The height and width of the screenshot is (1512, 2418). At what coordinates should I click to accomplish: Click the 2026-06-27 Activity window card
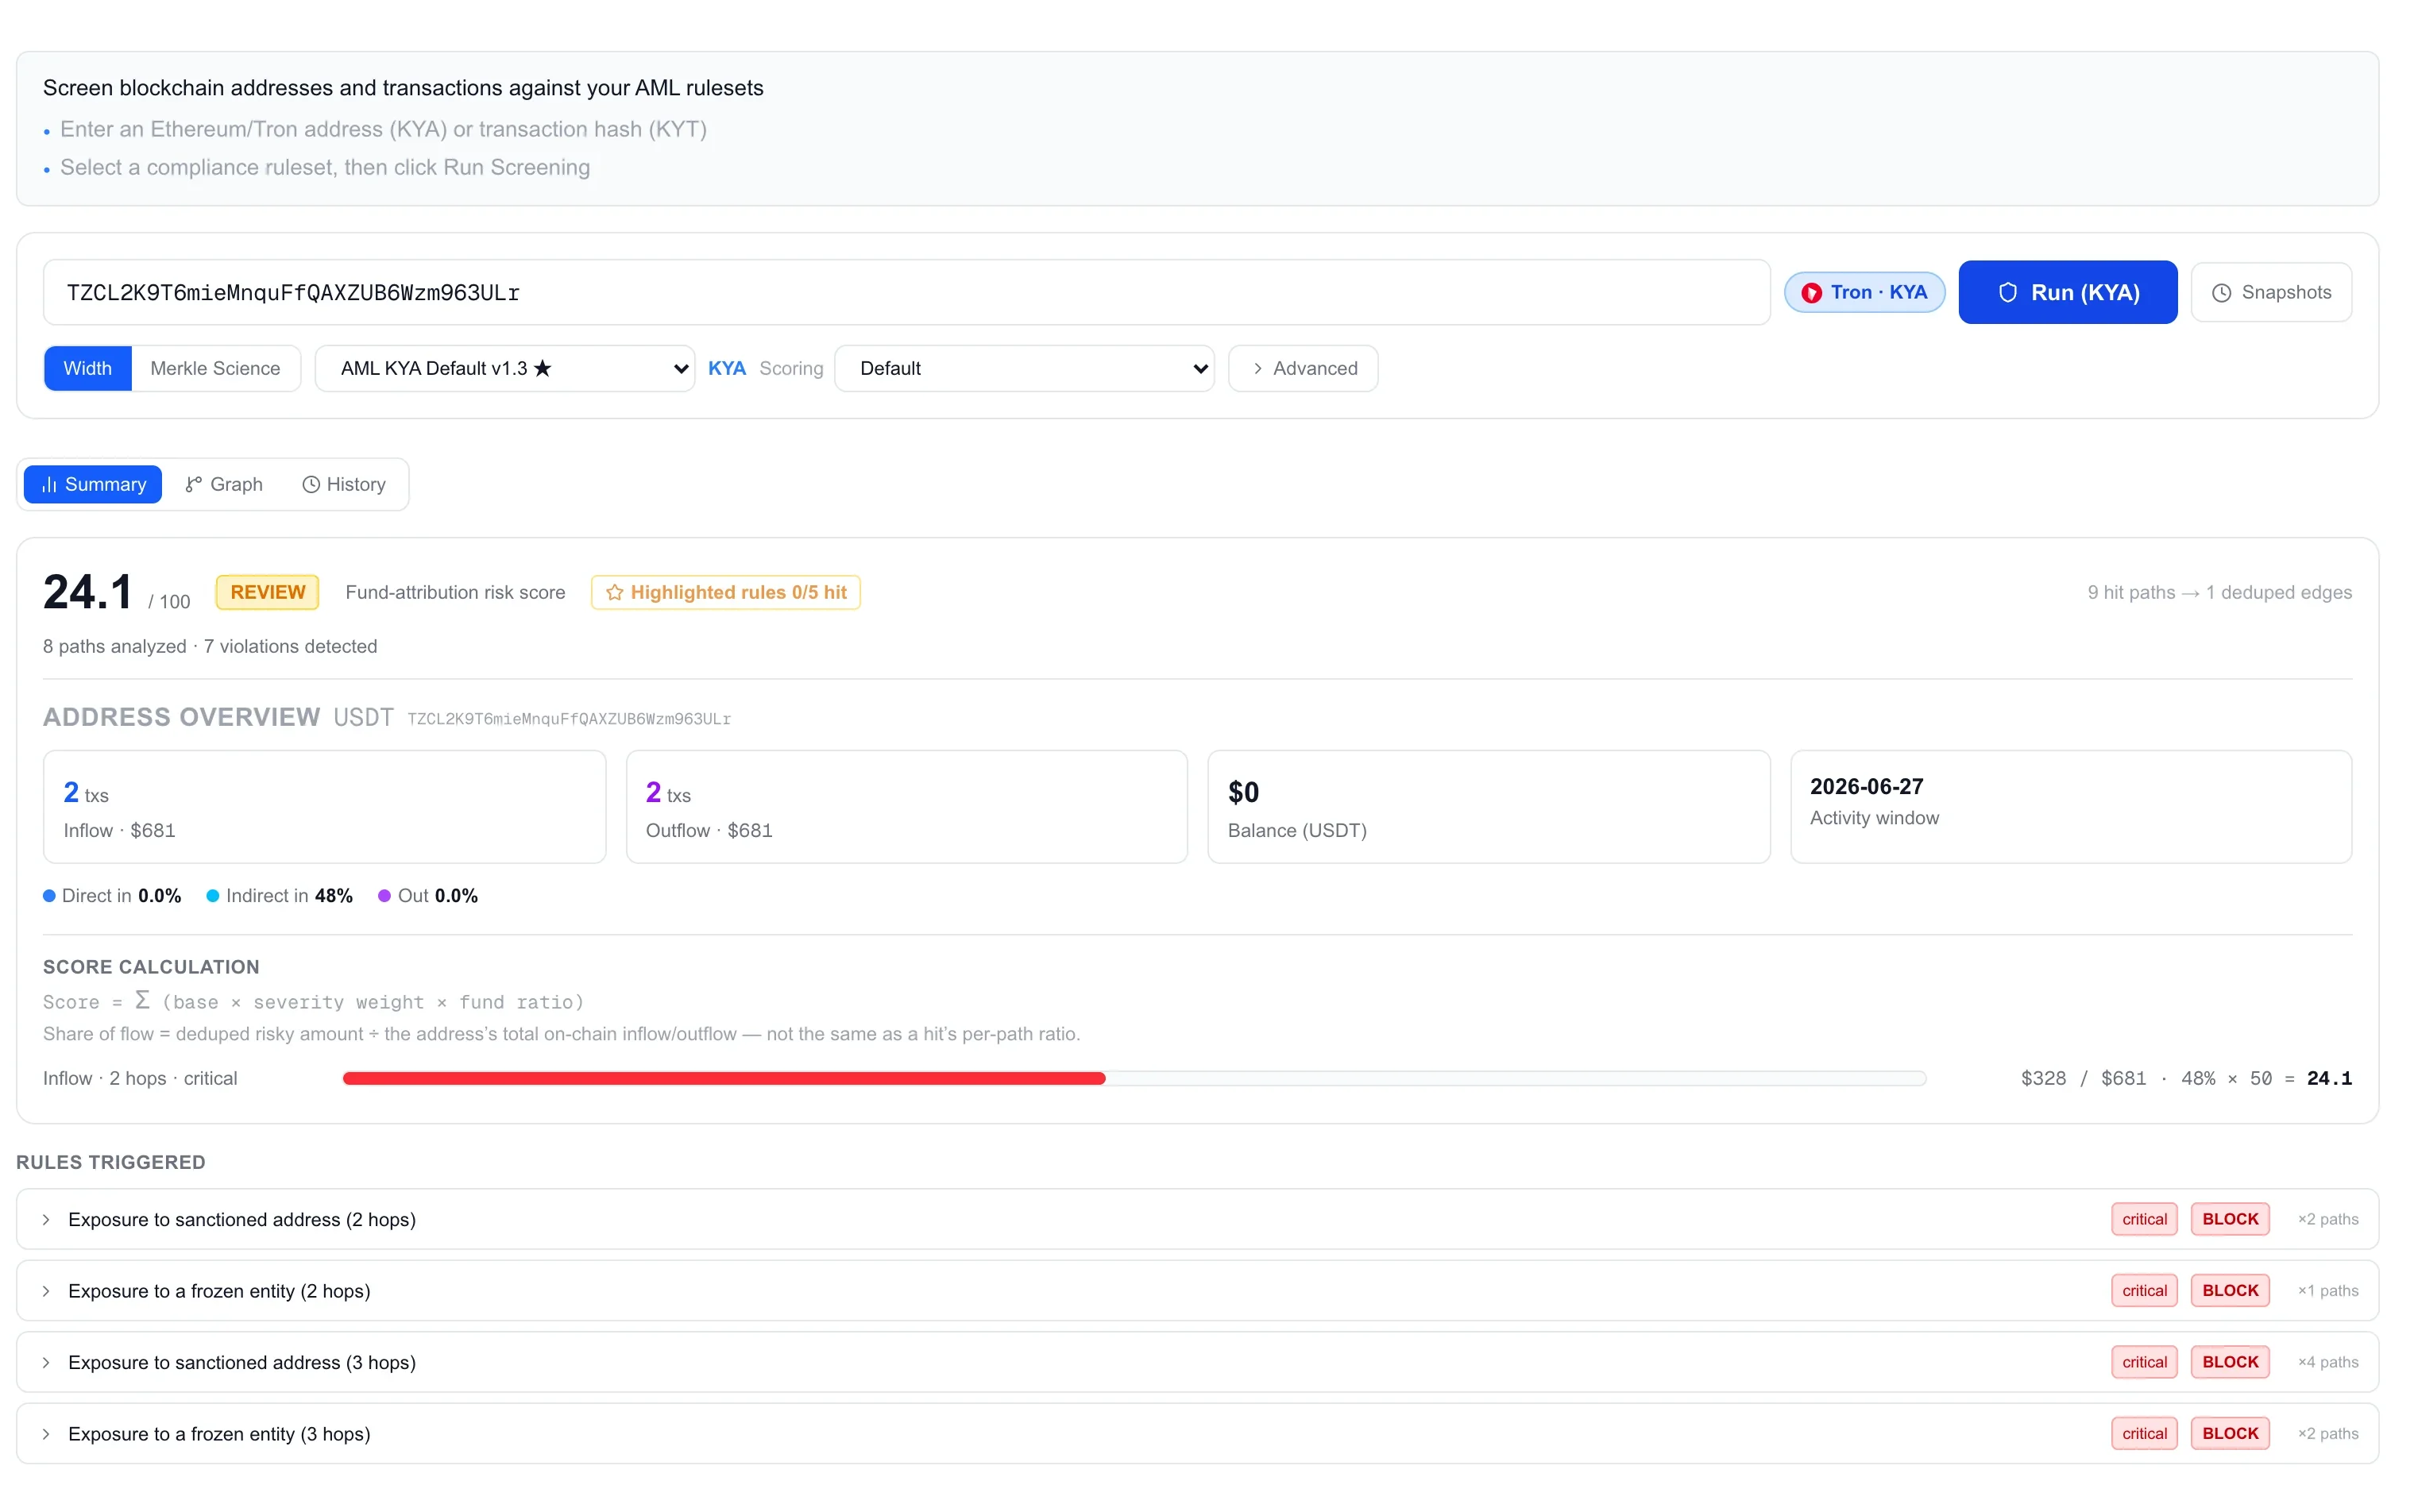pos(2070,807)
